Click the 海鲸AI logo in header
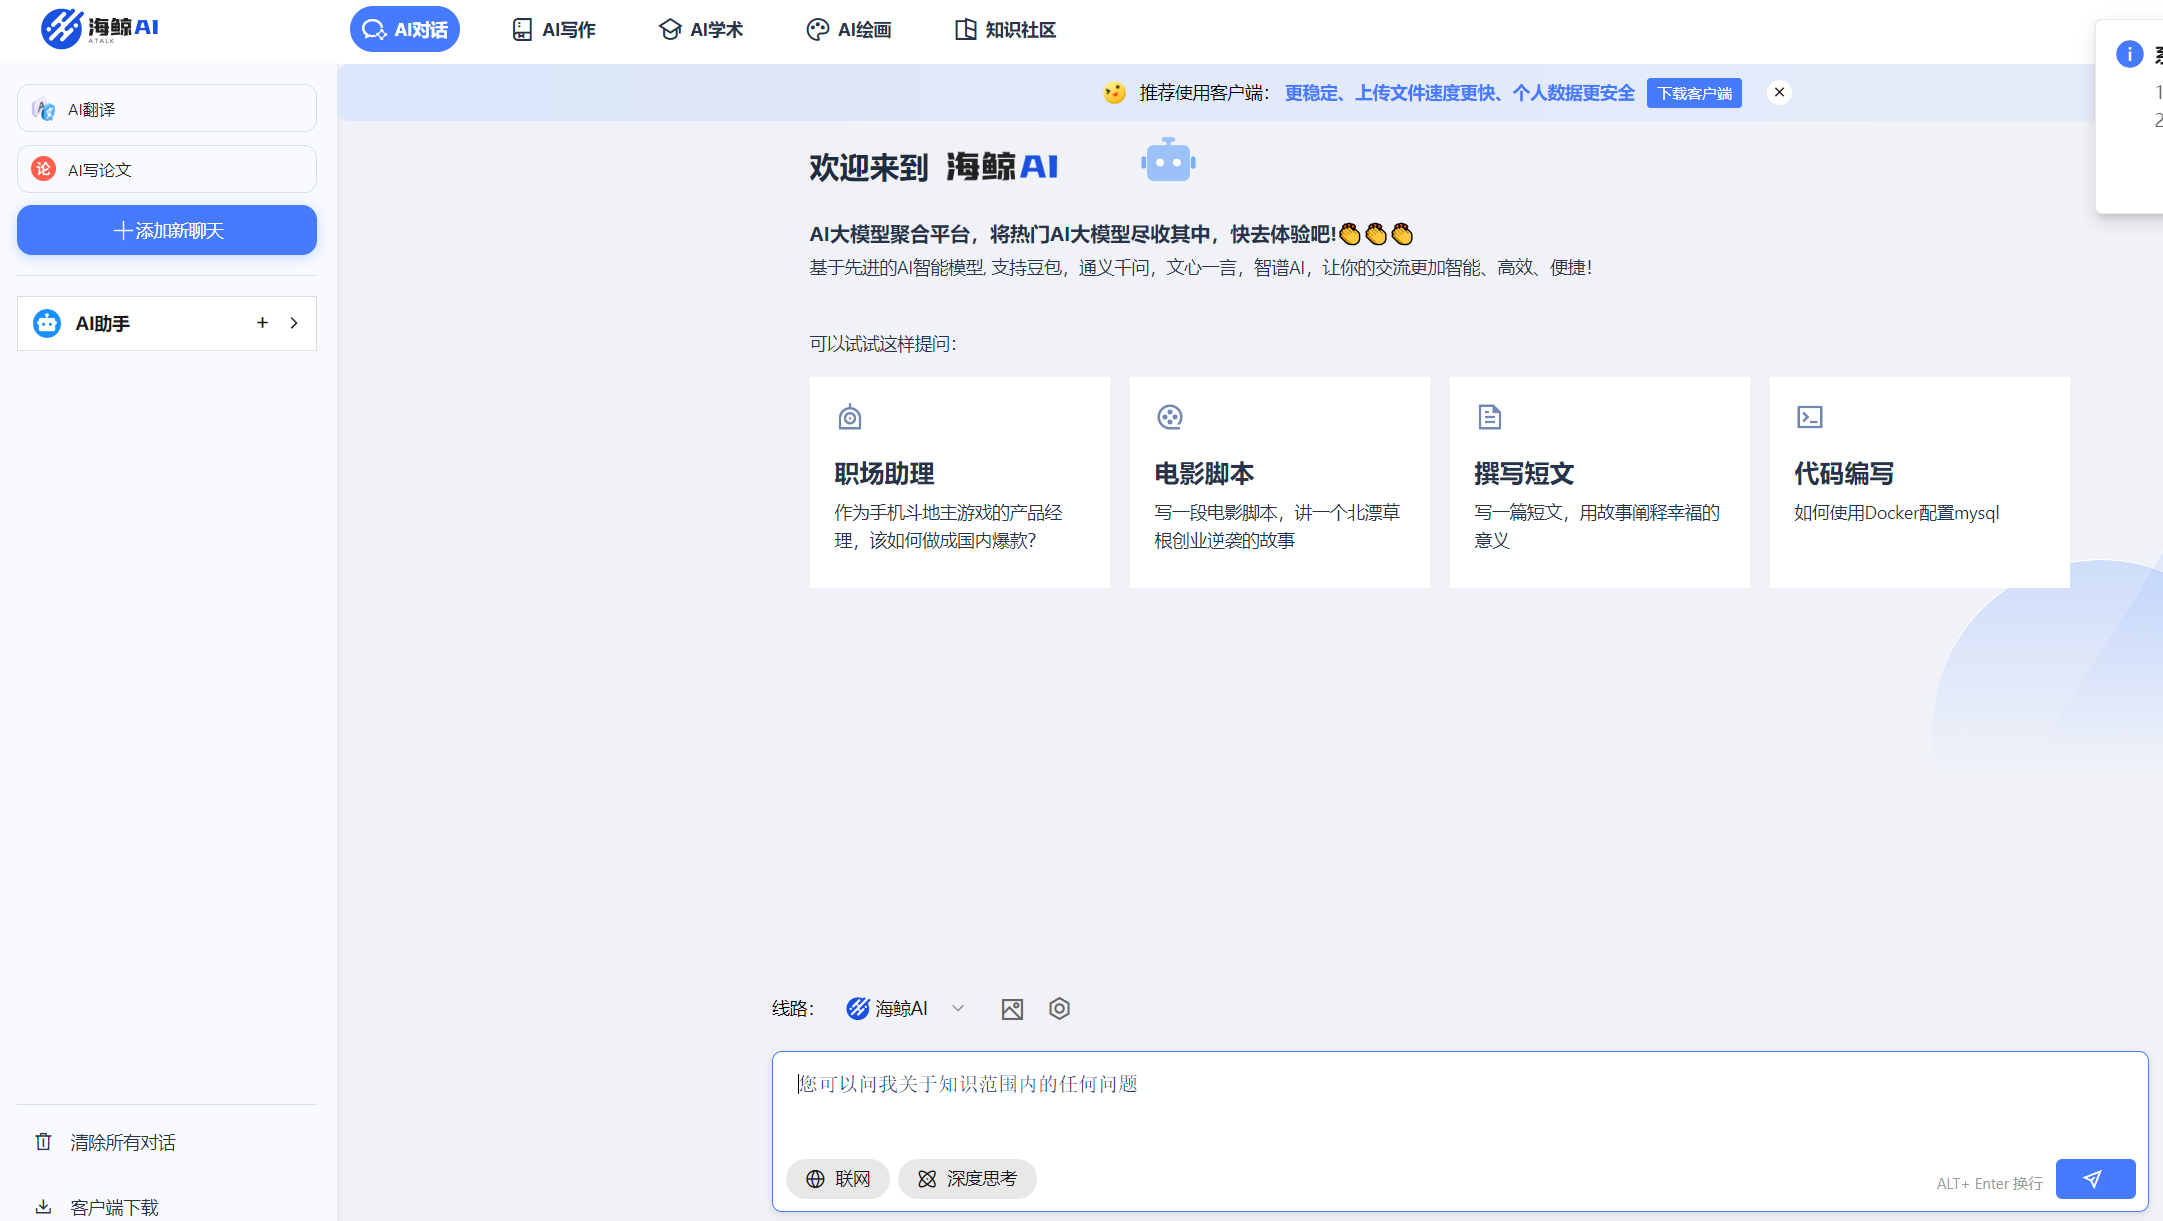This screenshot has height=1221, width=2163. 100,28
